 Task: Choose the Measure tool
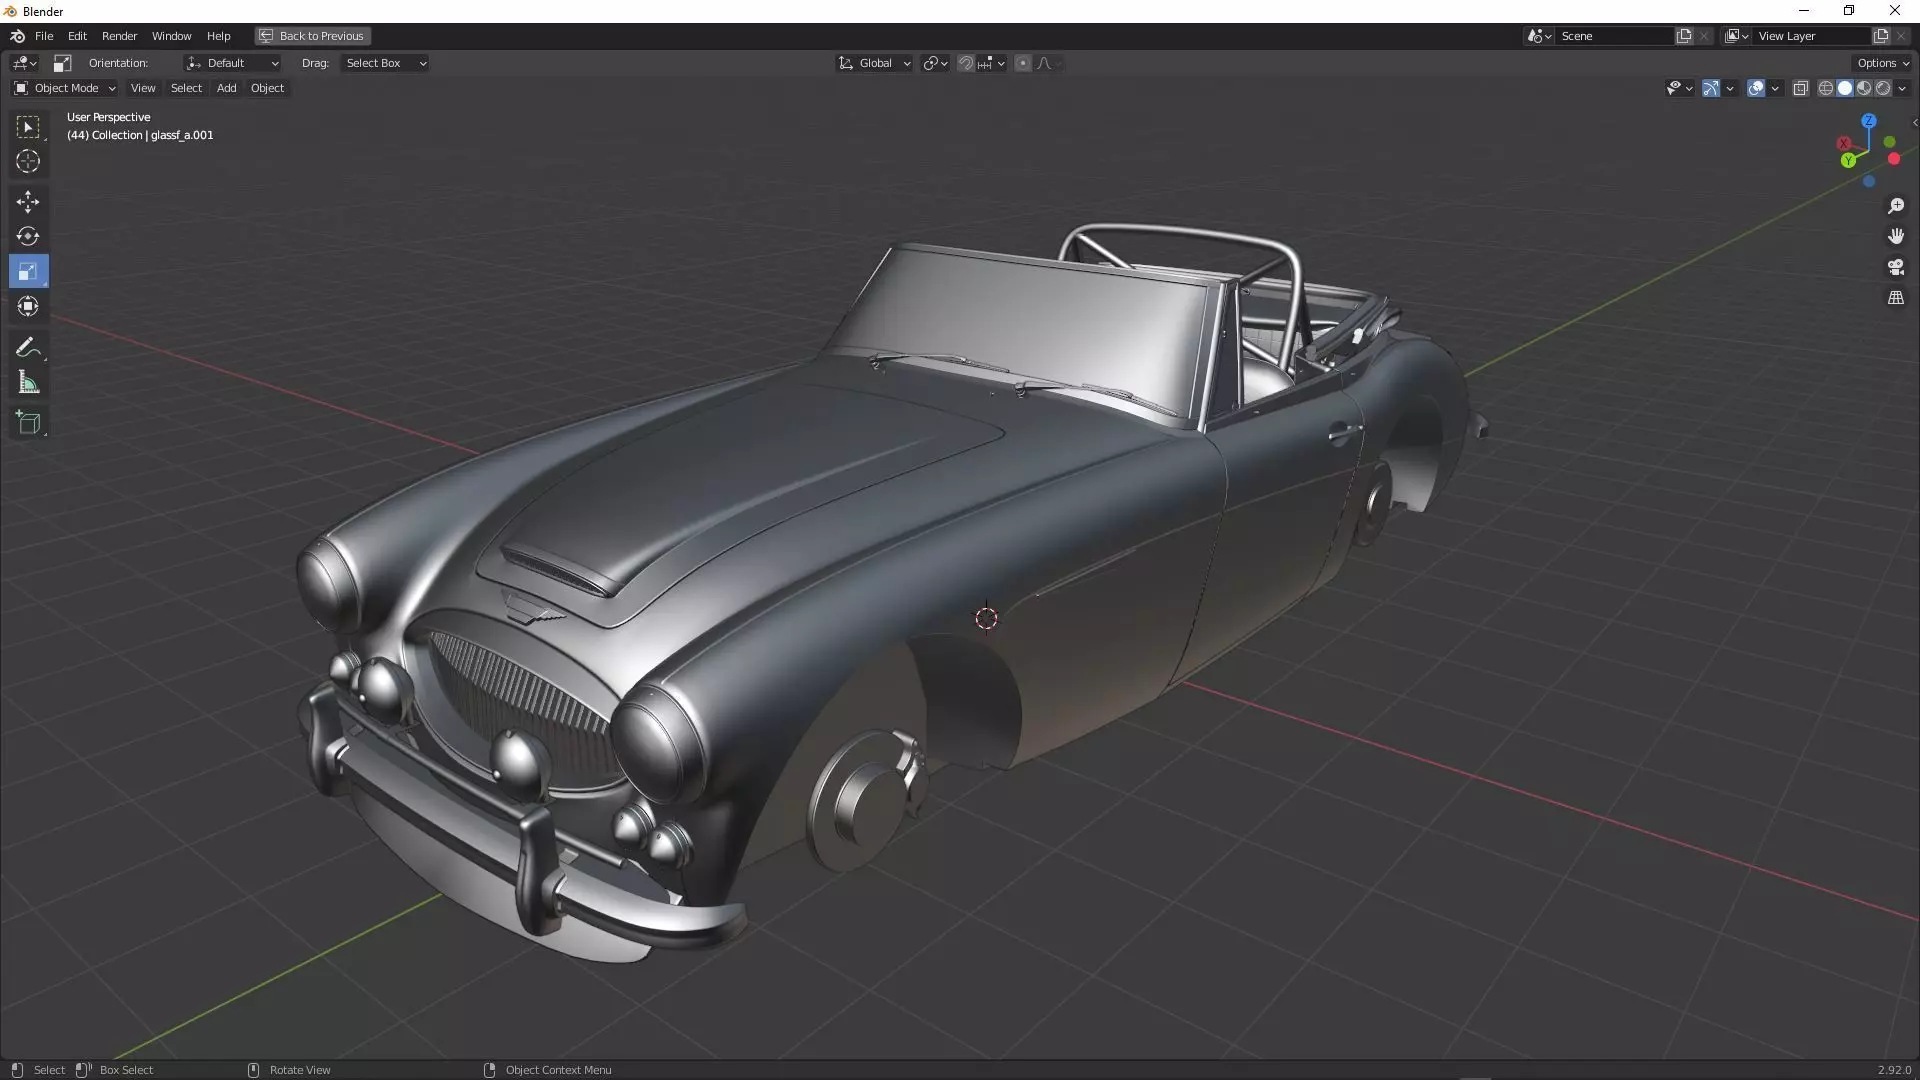pos(28,383)
